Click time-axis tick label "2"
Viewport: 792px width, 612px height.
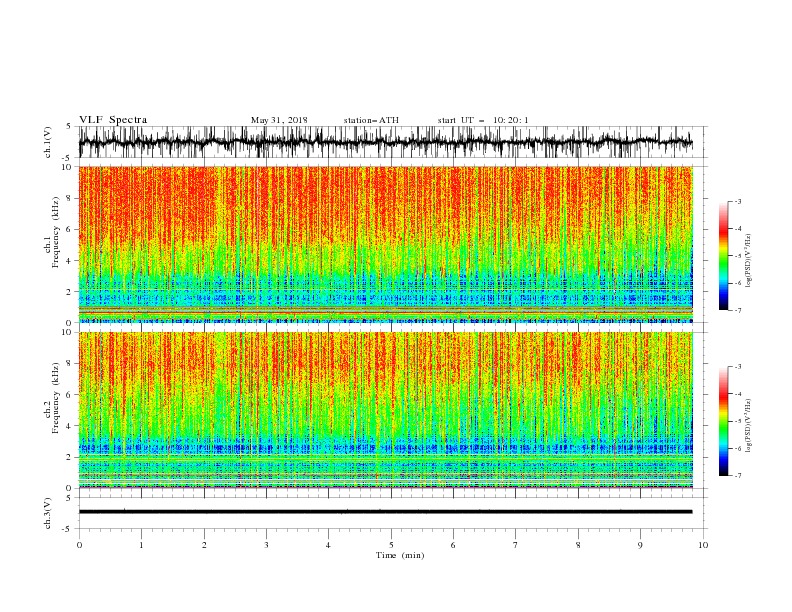204,545
